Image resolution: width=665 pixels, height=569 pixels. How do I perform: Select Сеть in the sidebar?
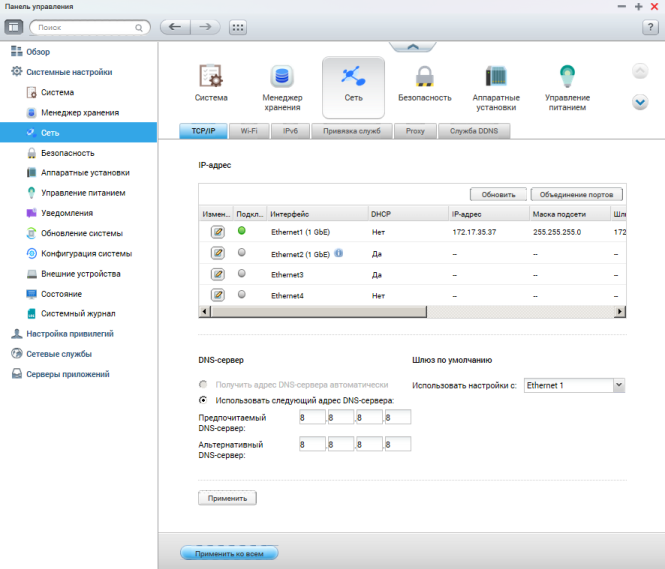coord(78,133)
